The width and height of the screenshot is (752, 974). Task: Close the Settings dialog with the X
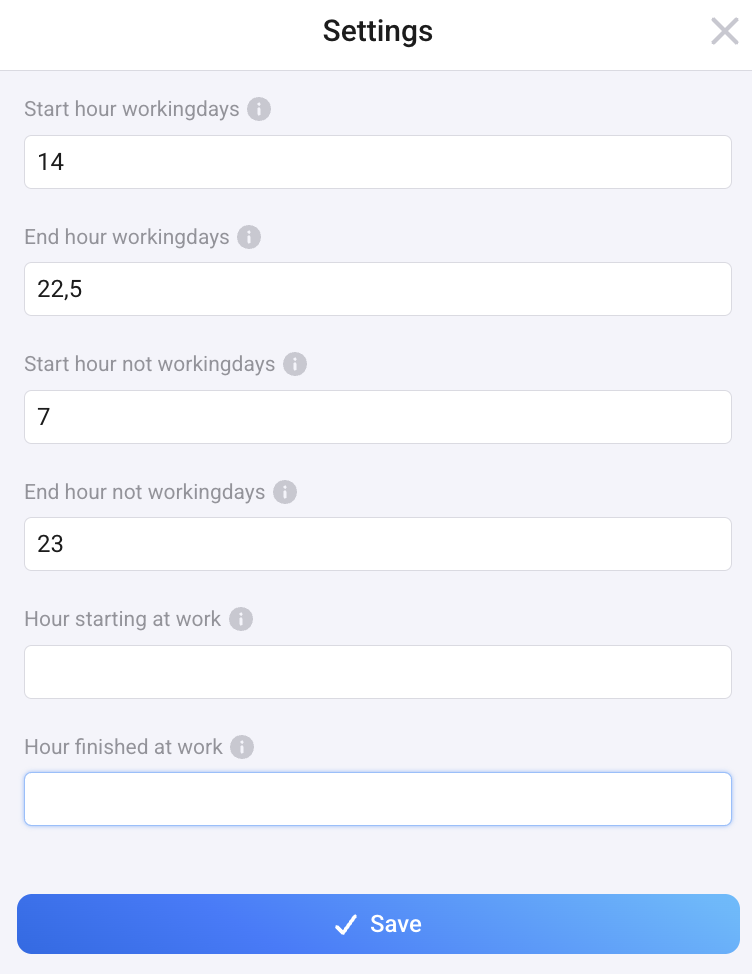tap(724, 31)
